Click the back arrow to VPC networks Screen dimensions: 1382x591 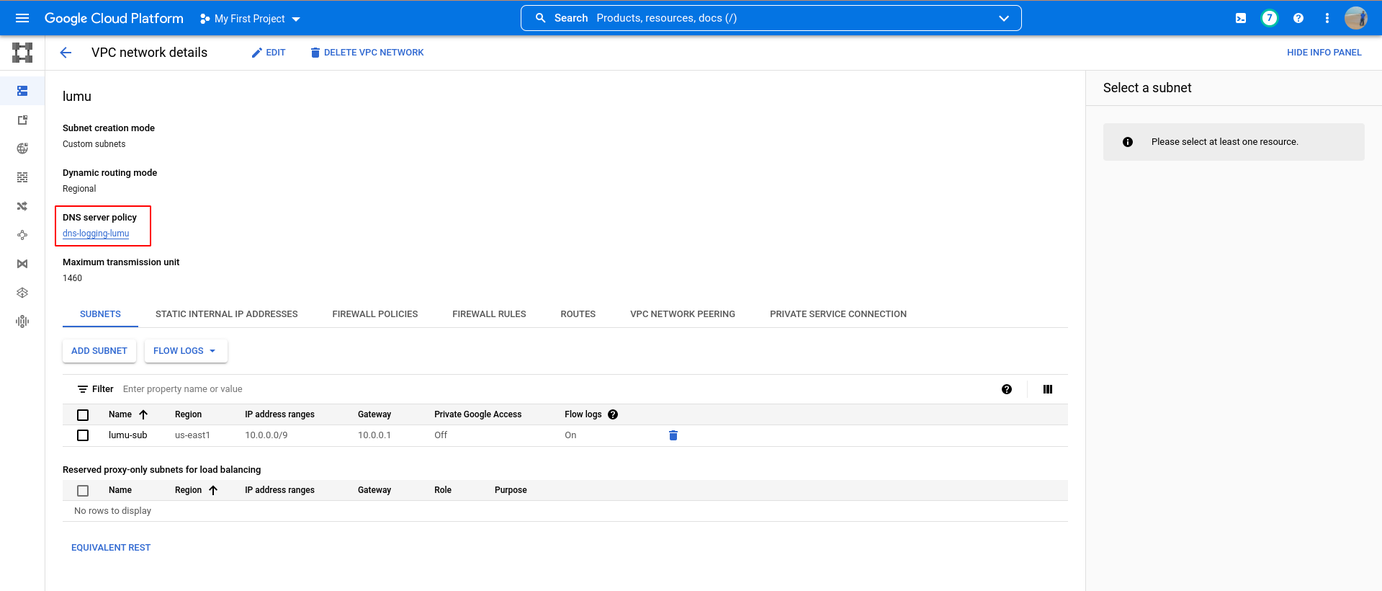tap(66, 53)
